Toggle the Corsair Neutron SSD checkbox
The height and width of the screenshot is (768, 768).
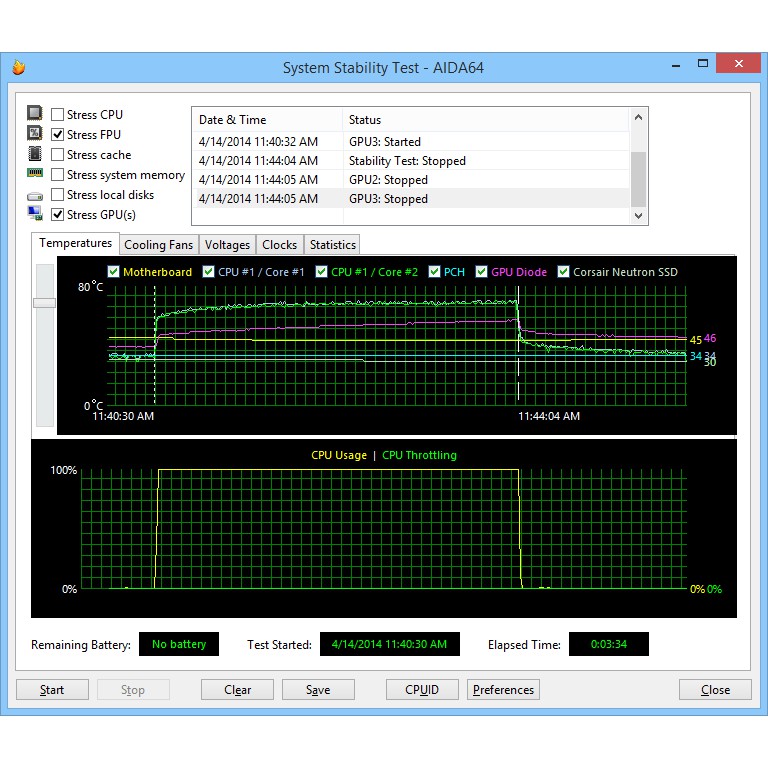(563, 272)
